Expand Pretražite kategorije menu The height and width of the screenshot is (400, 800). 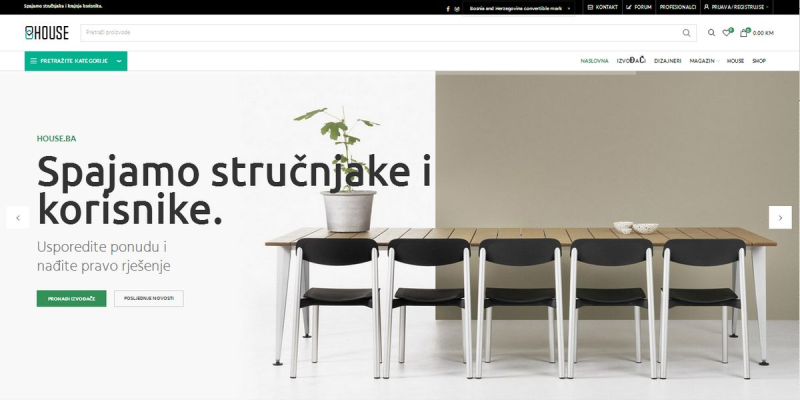point(76,61)
